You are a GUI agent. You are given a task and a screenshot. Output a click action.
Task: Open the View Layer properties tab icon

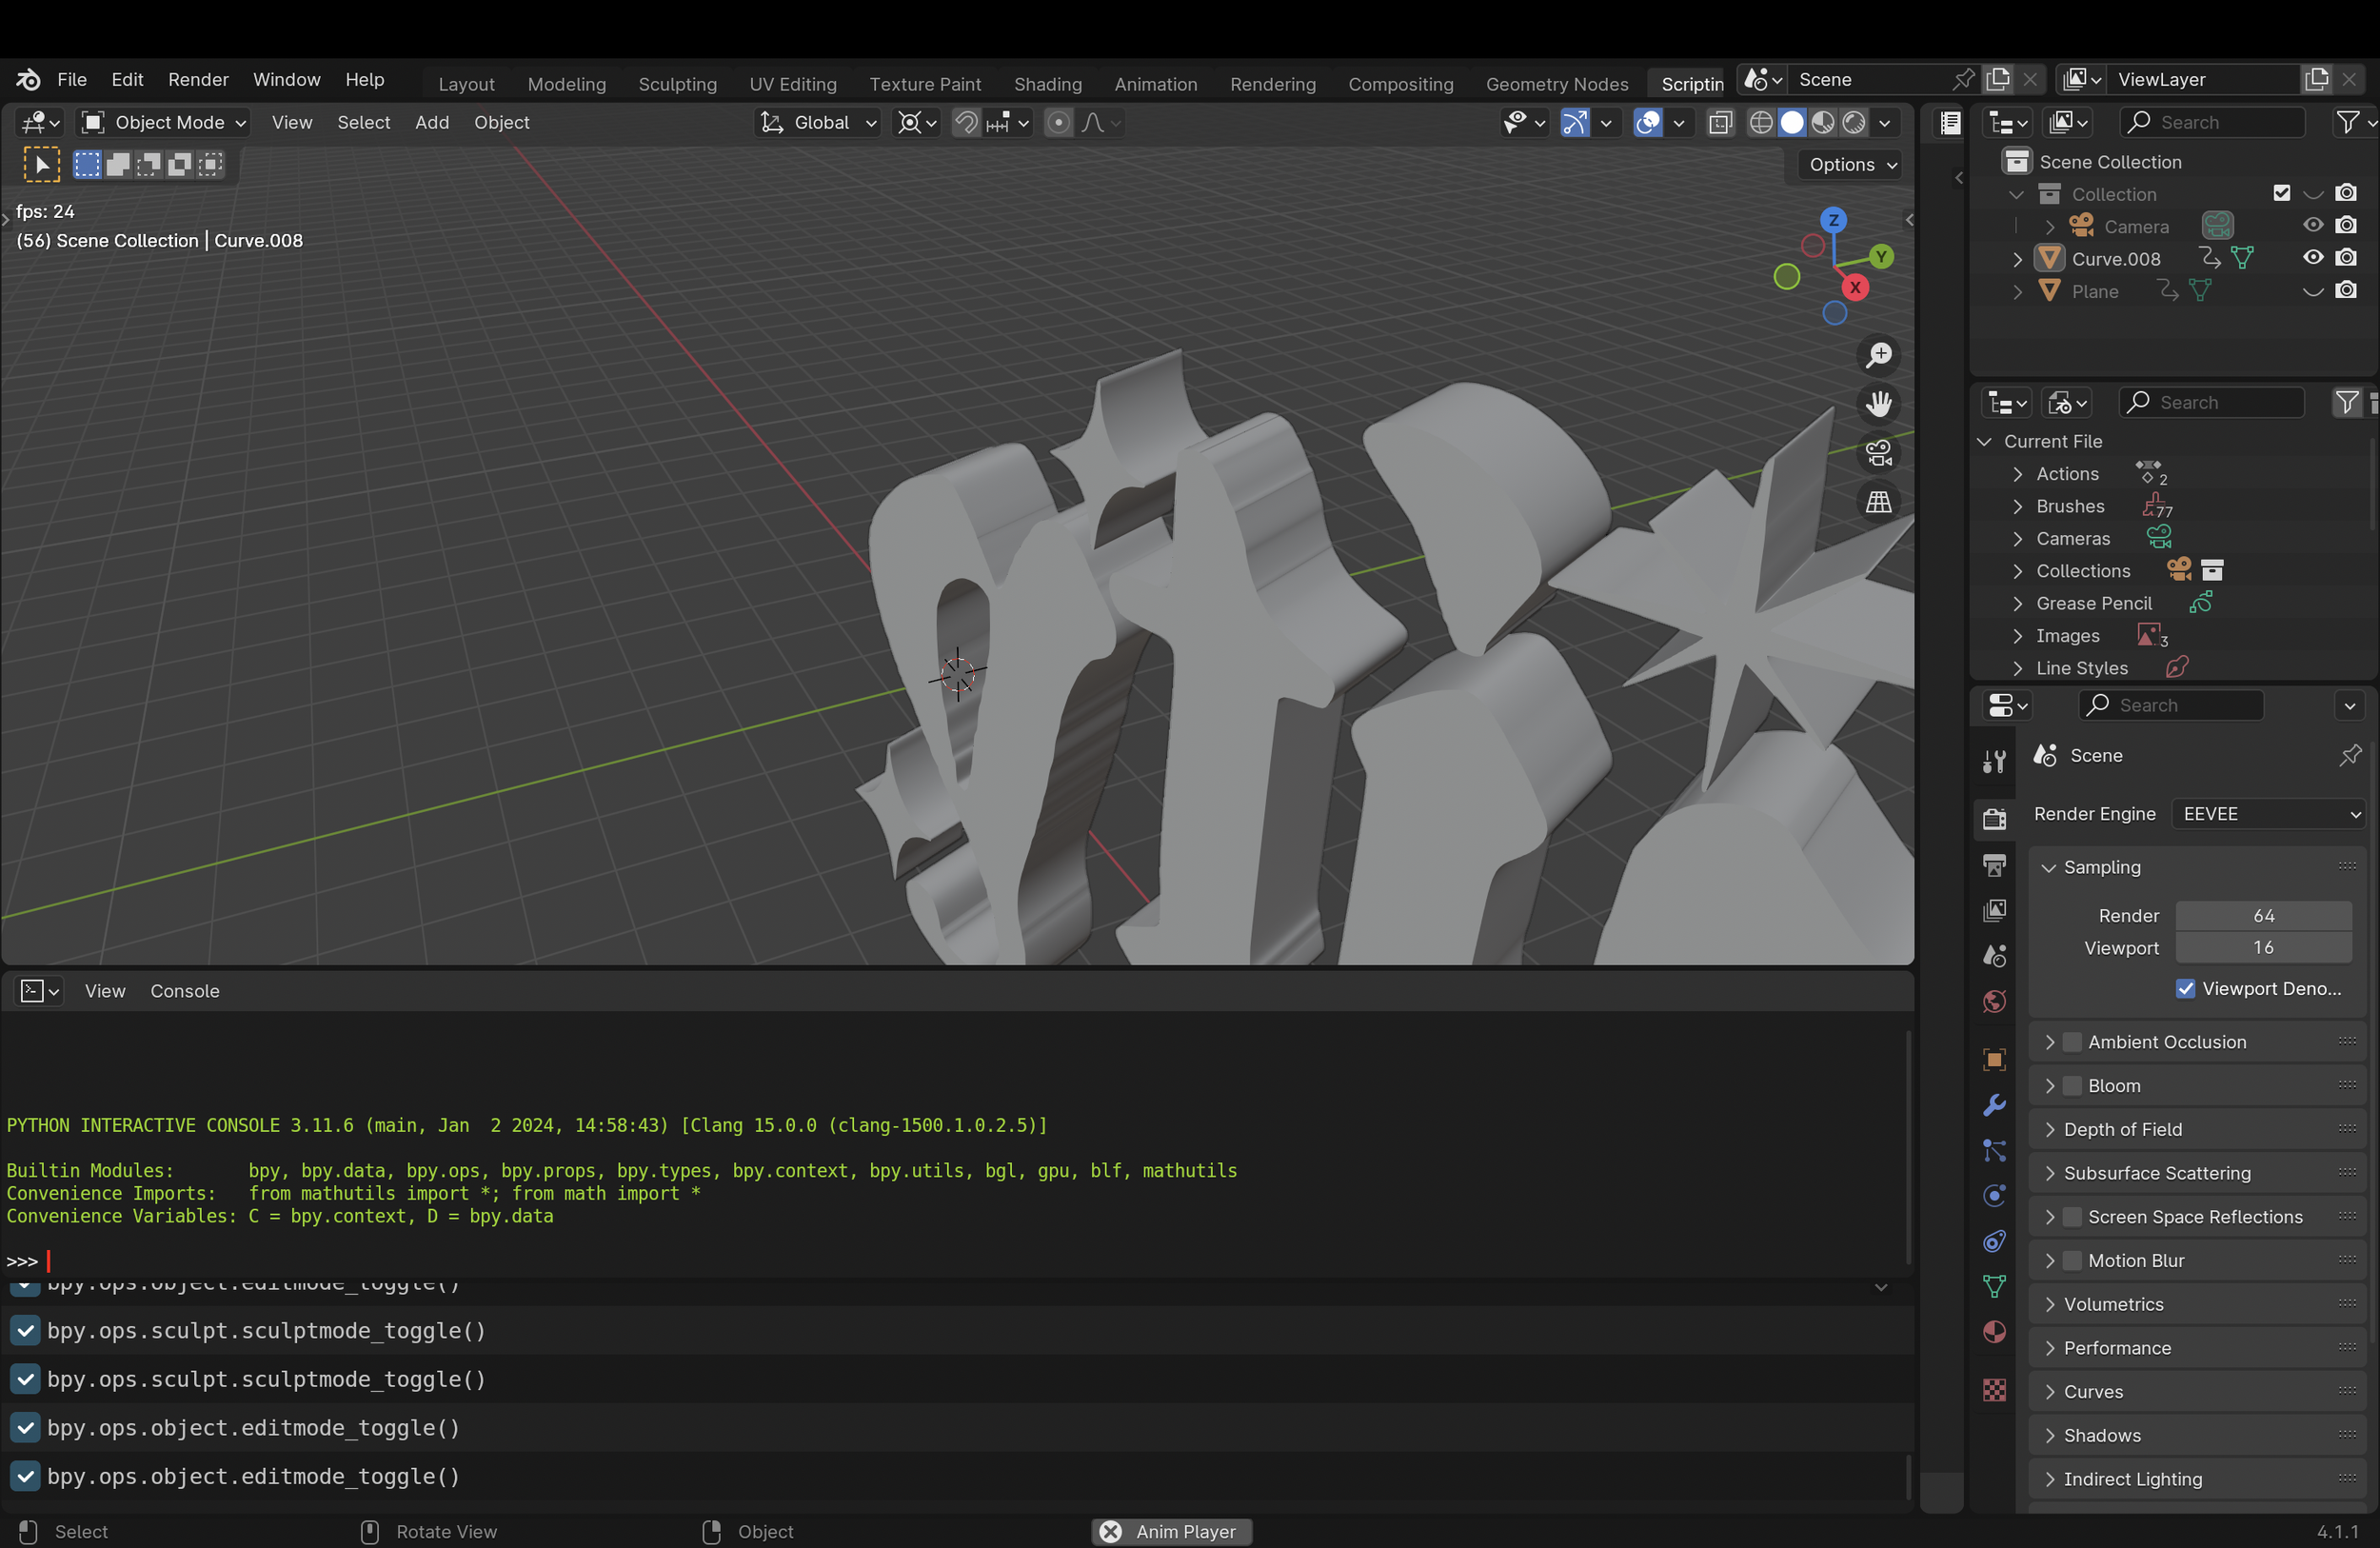click(x=1994, y=910)
